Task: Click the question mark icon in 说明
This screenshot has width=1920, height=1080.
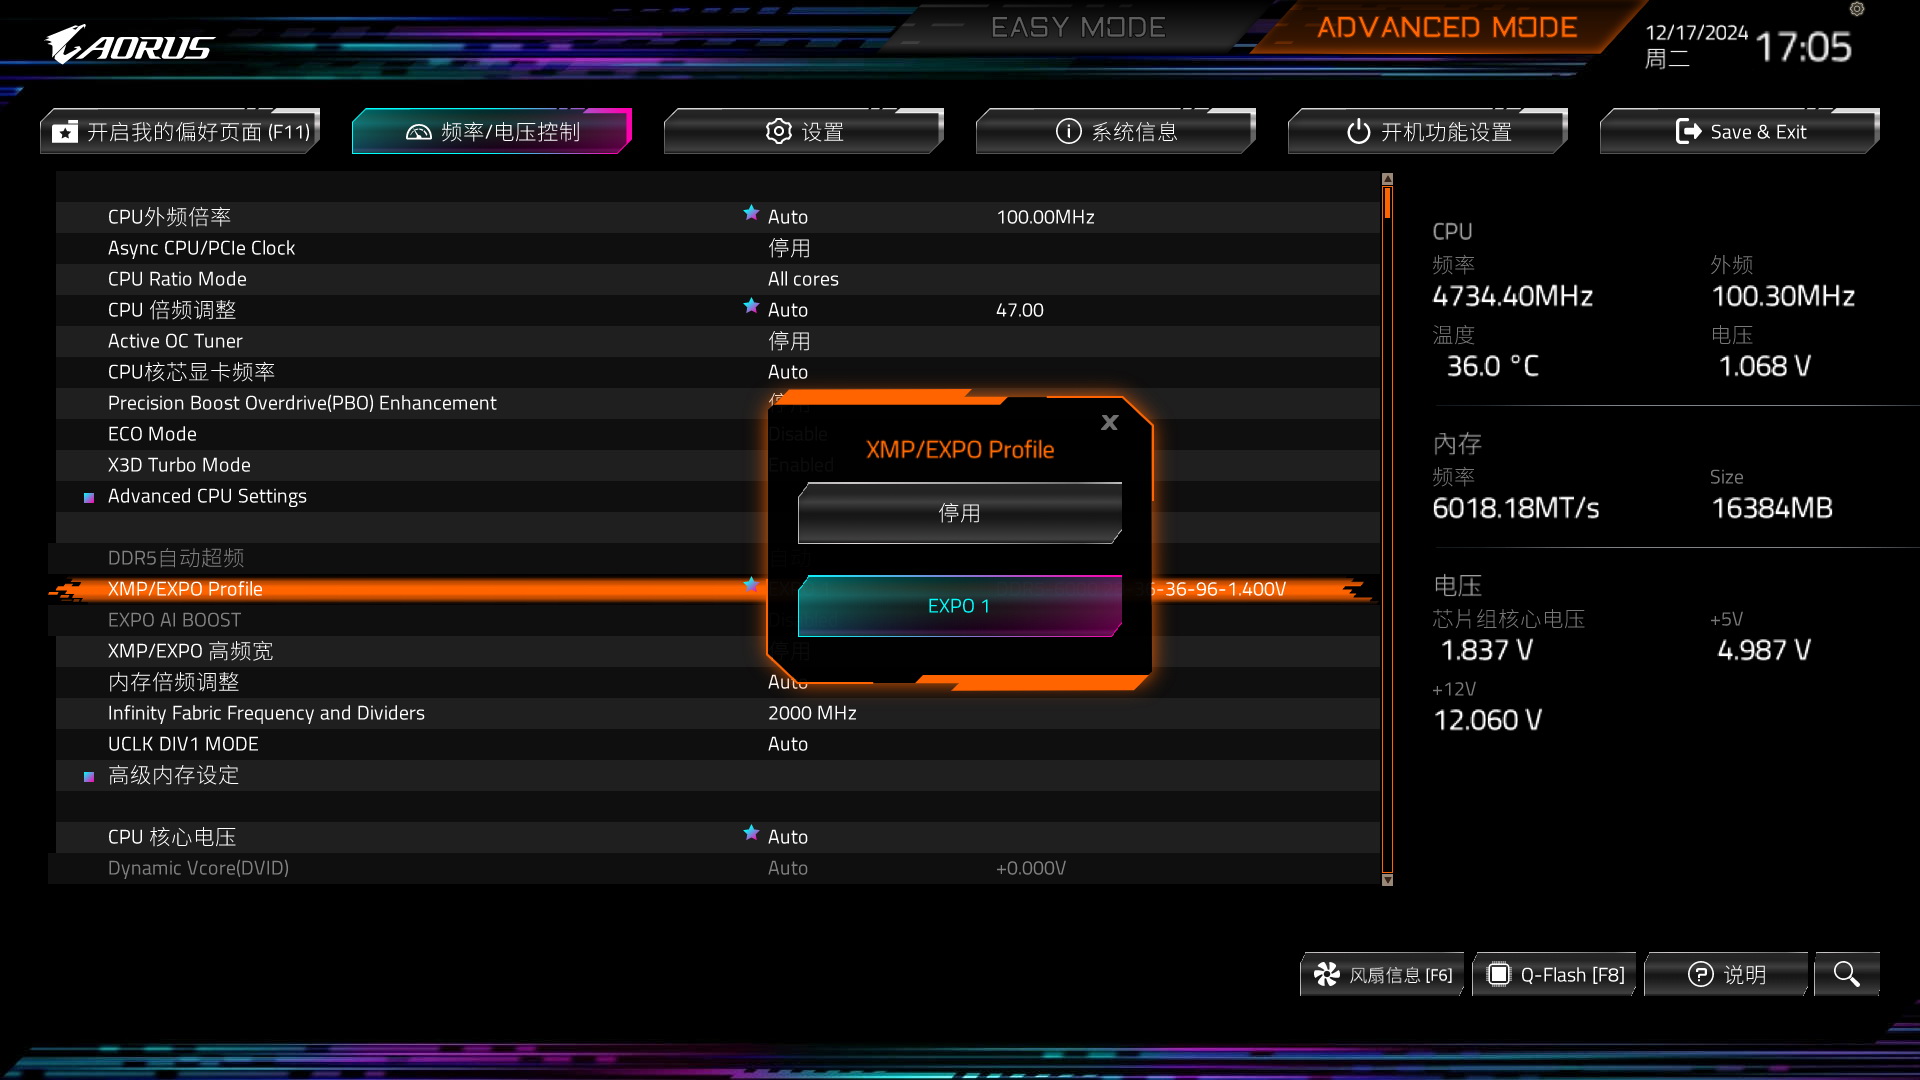Action: click(1700, 974)
